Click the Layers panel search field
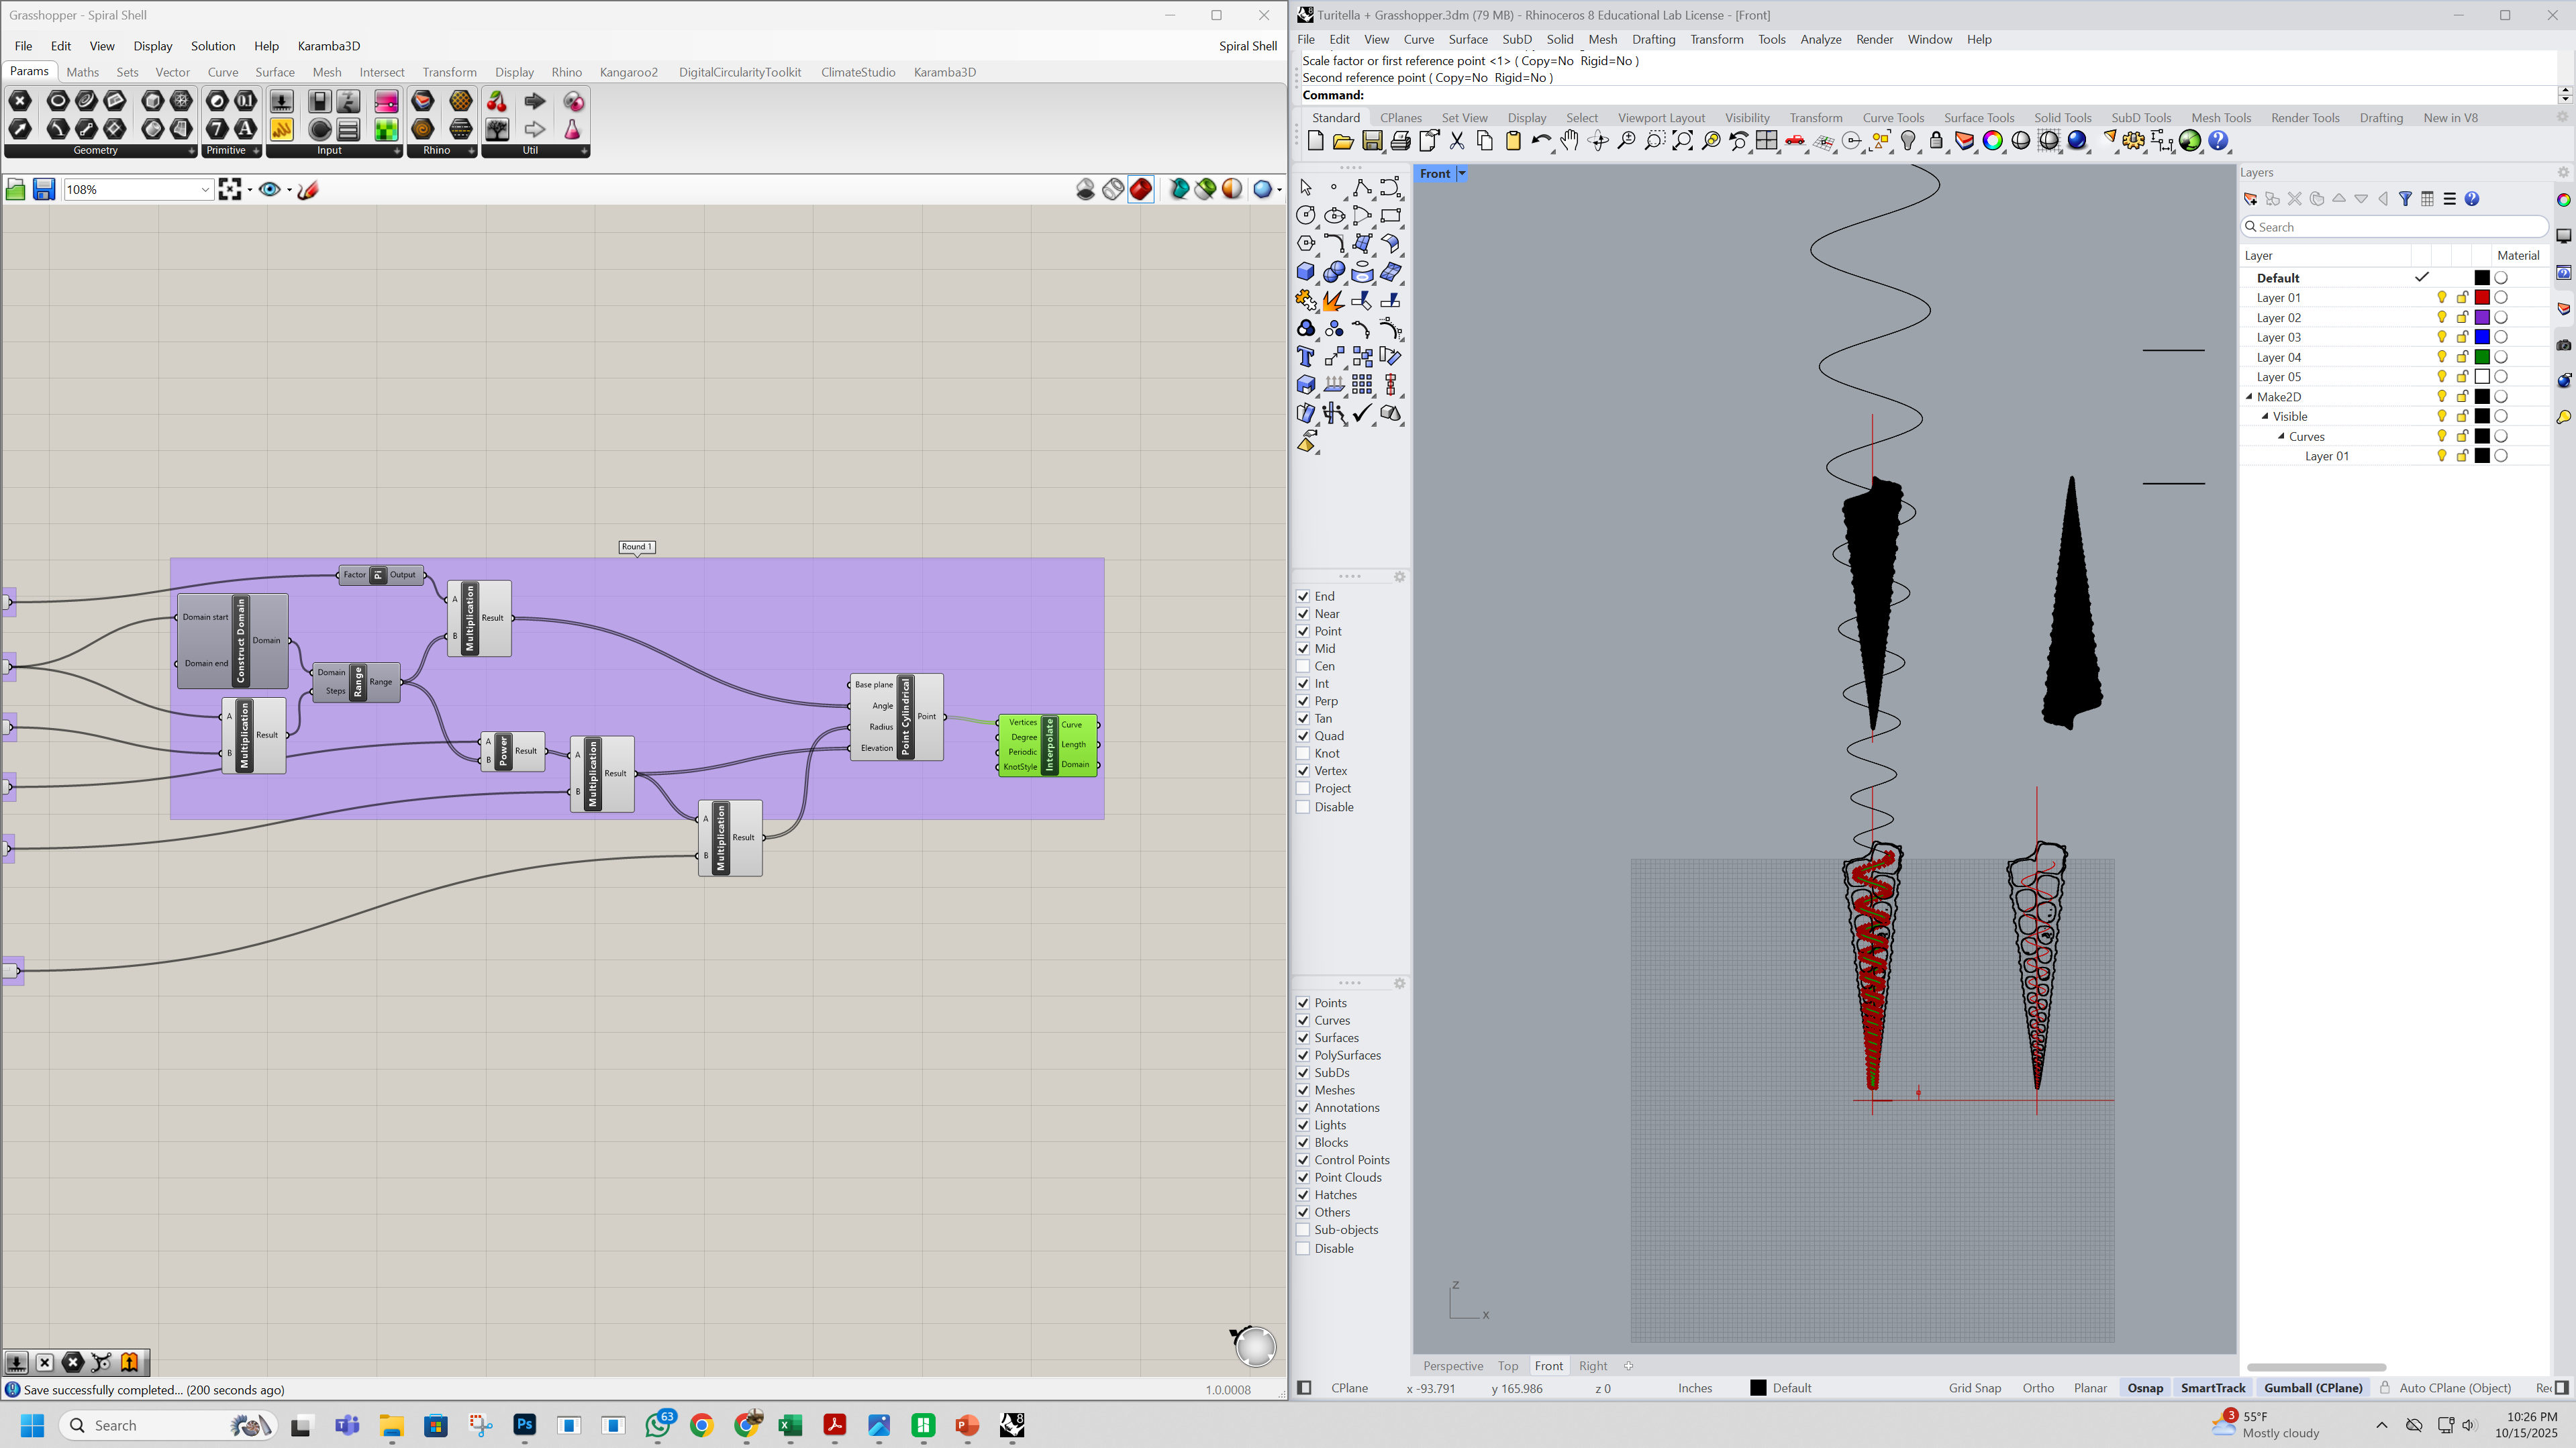 [2395, 227]
